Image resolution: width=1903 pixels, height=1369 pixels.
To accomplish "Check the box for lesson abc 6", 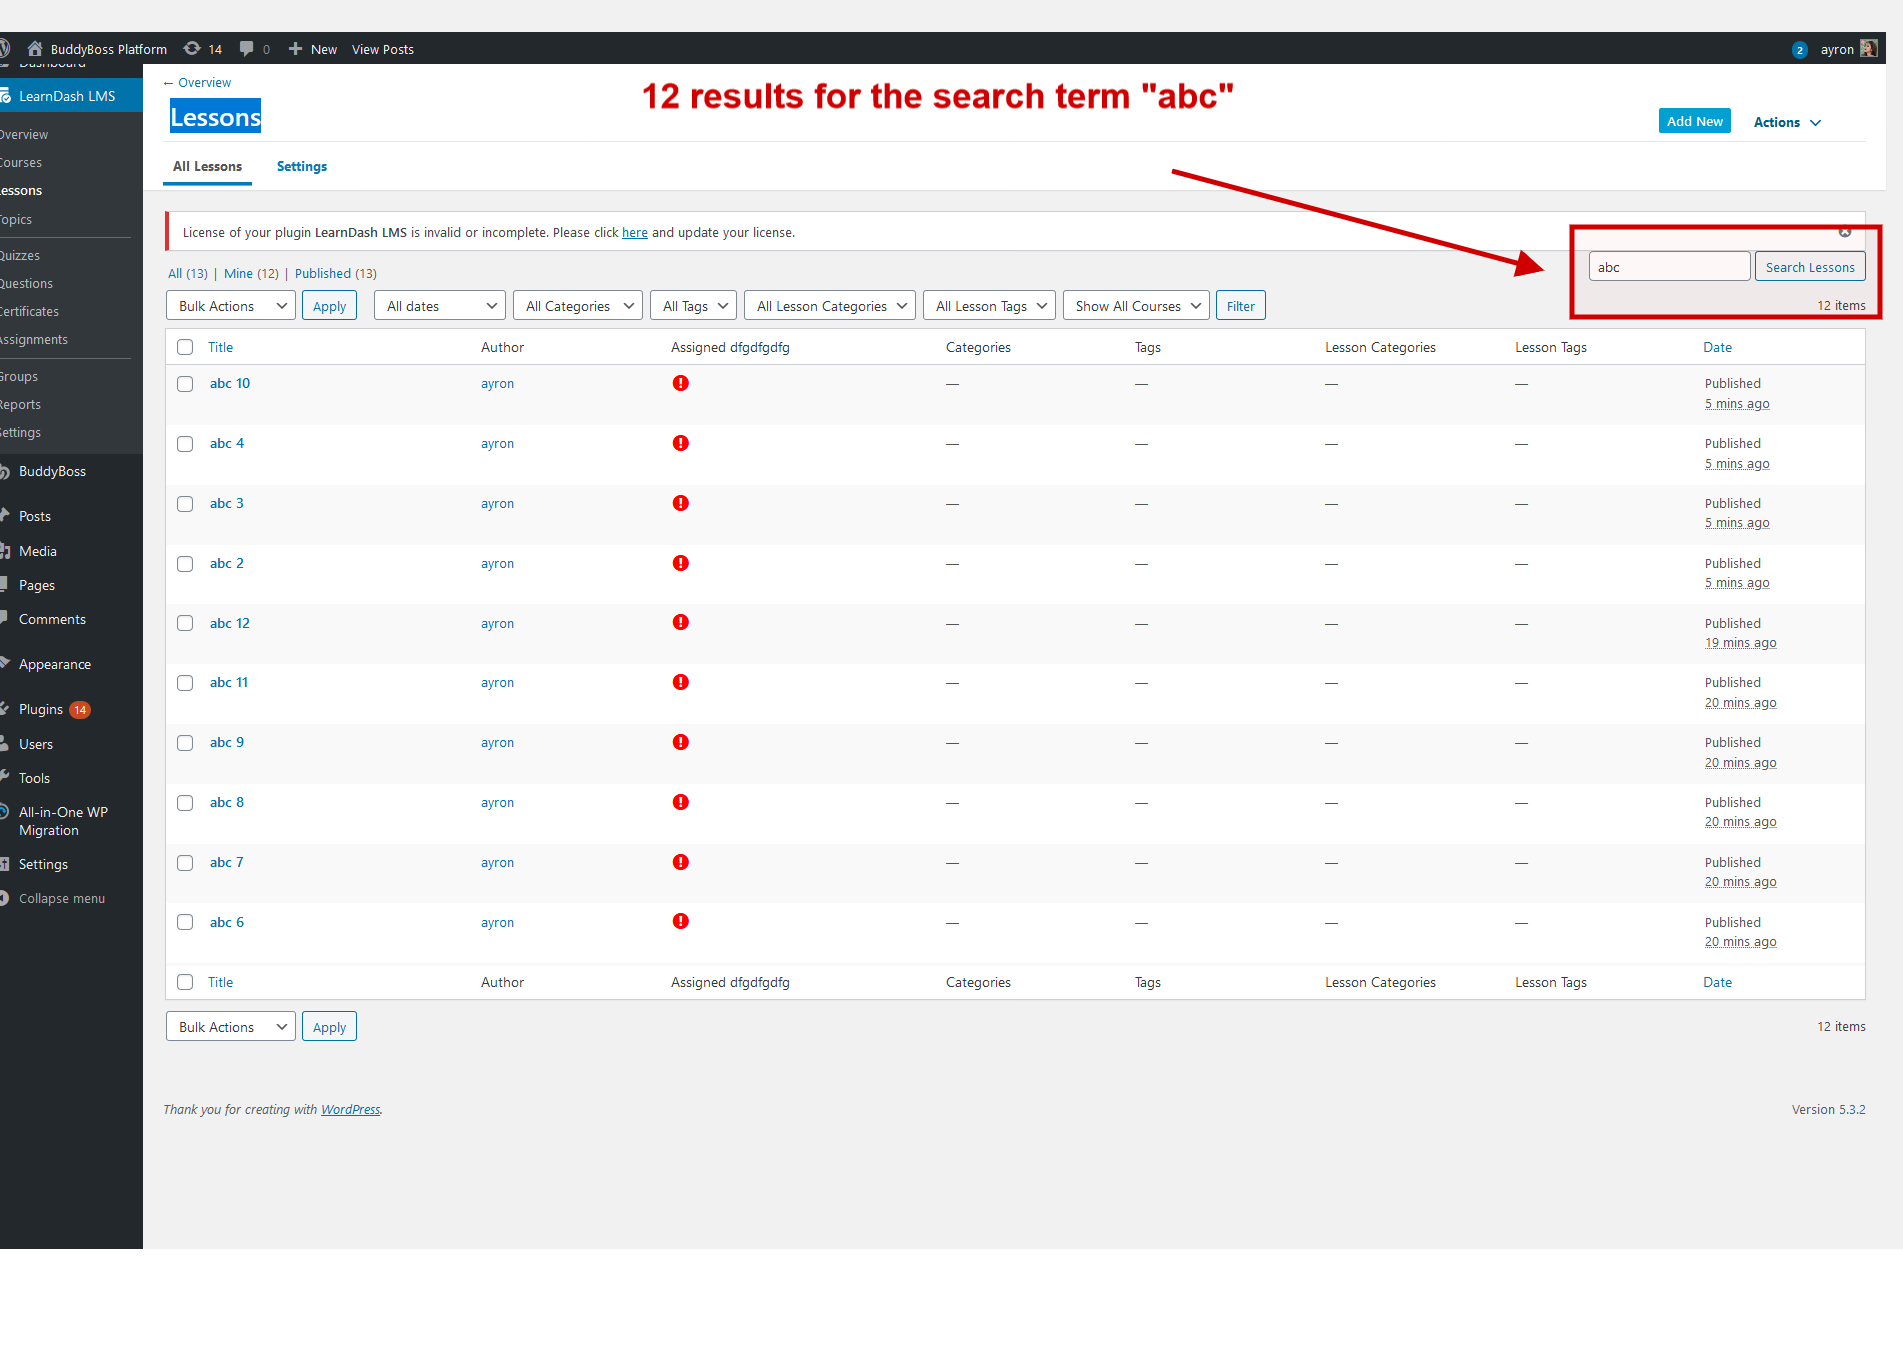I will click(185, 922).
